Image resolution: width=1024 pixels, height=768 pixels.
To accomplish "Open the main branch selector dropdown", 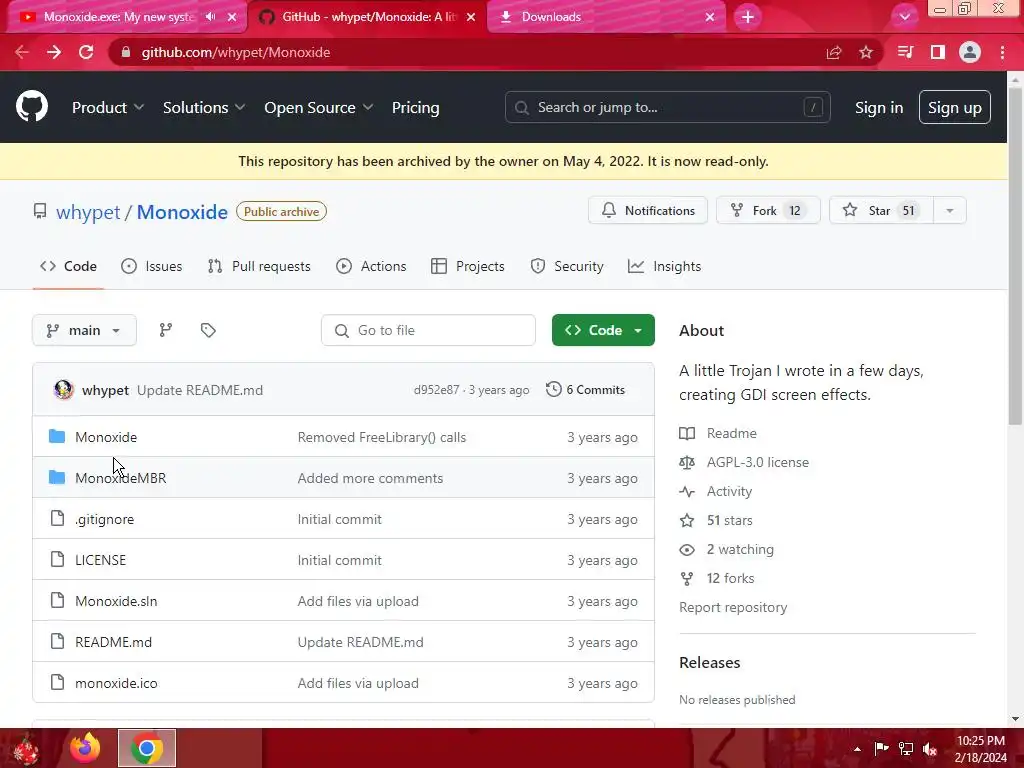I will point(84,330).
